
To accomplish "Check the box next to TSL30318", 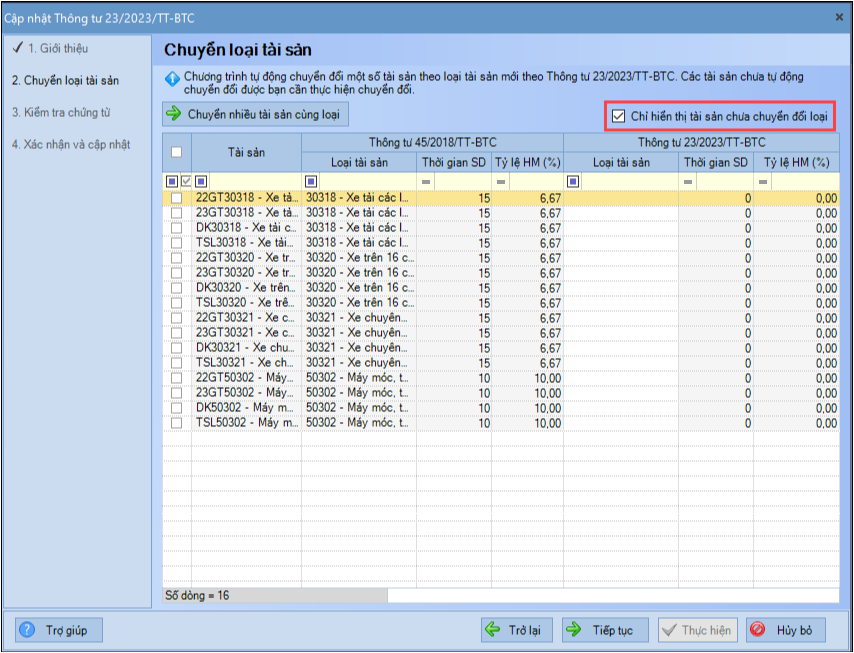I will 176,243.
